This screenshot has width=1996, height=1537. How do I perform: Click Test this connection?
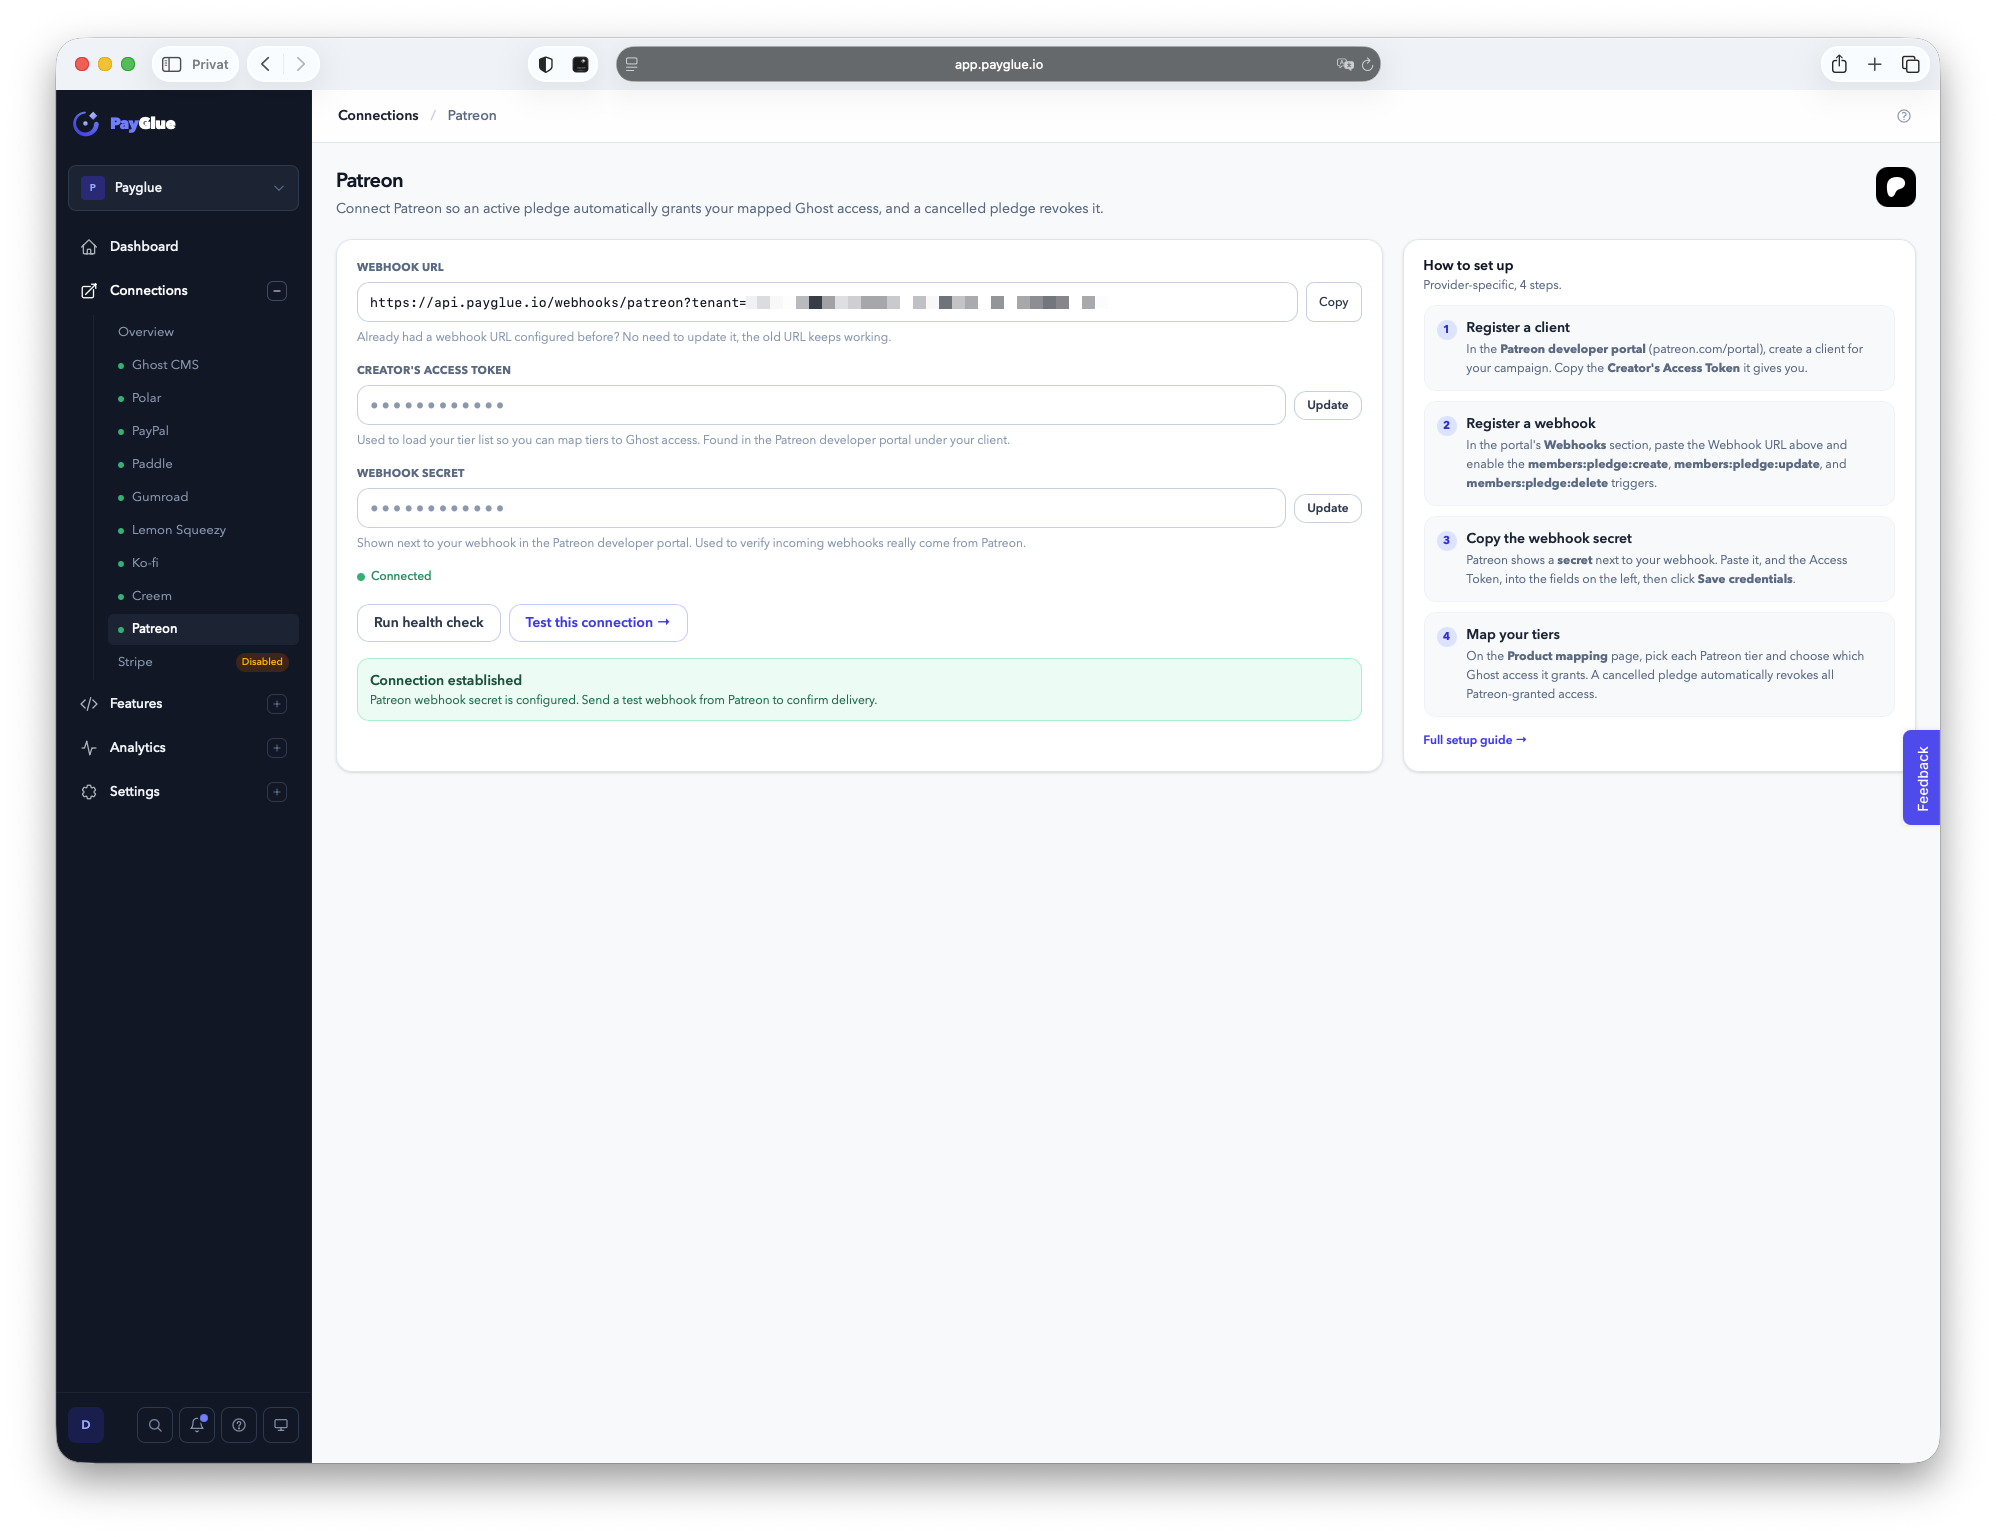(x=597, y=623)
